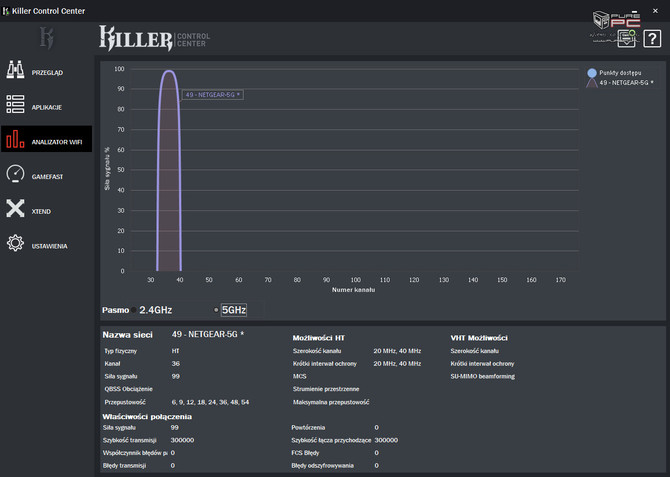Click the Punkty dostępu blue legend circle
This screenshot has height=477, width=670.
point(592,73)
